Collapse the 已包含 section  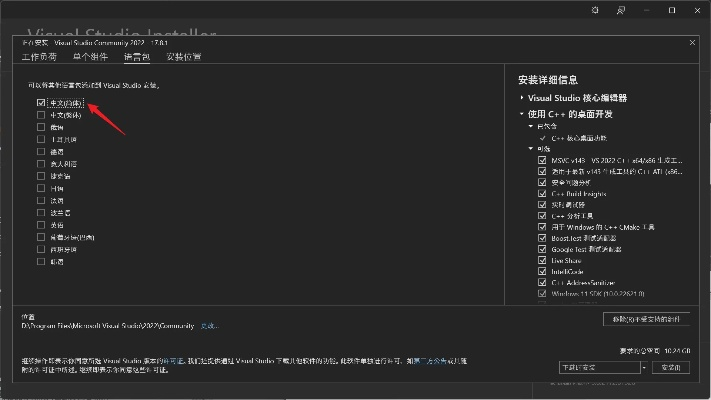(x=531, y=126)
